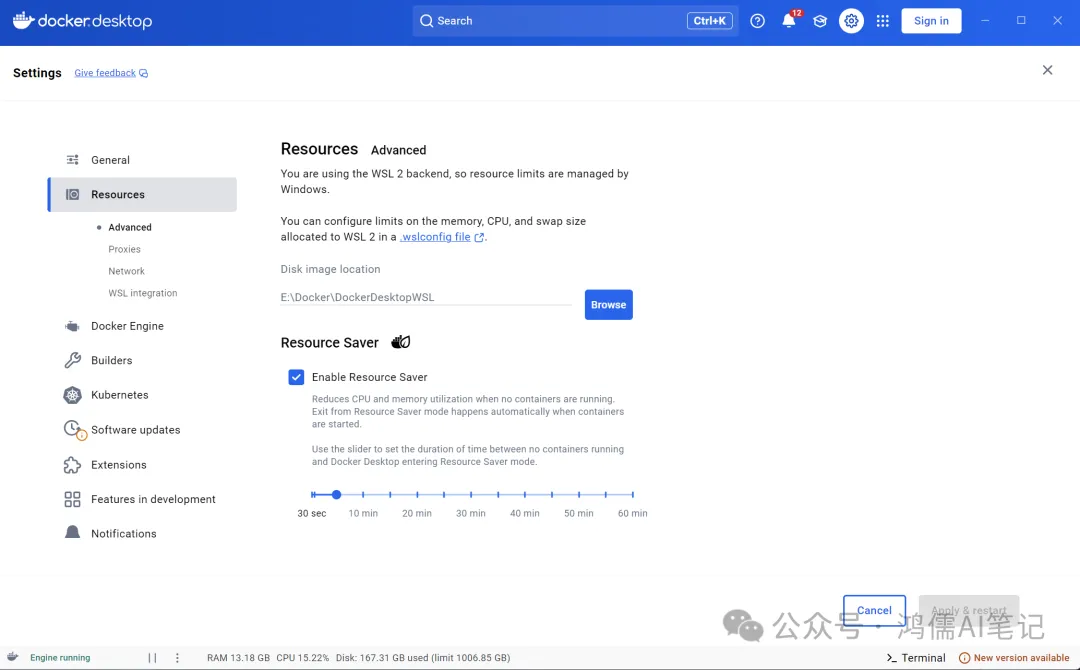The height and width of the screenshot is (670, 1080).
Task: Open the Learning center graduation cap icon
Action: tap(820, 21)
